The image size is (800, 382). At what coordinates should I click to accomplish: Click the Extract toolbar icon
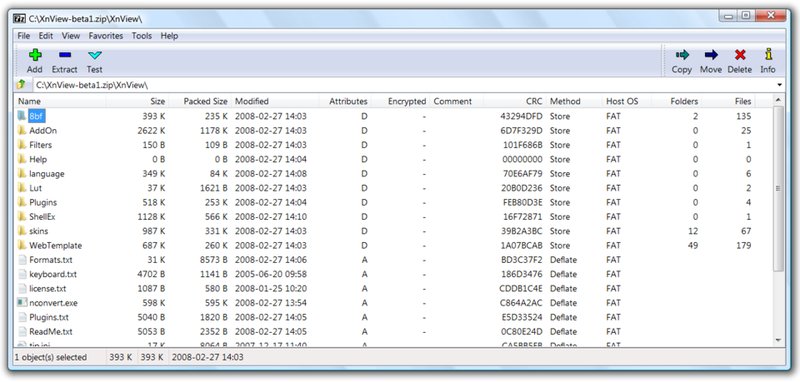(x=65, y=55)
